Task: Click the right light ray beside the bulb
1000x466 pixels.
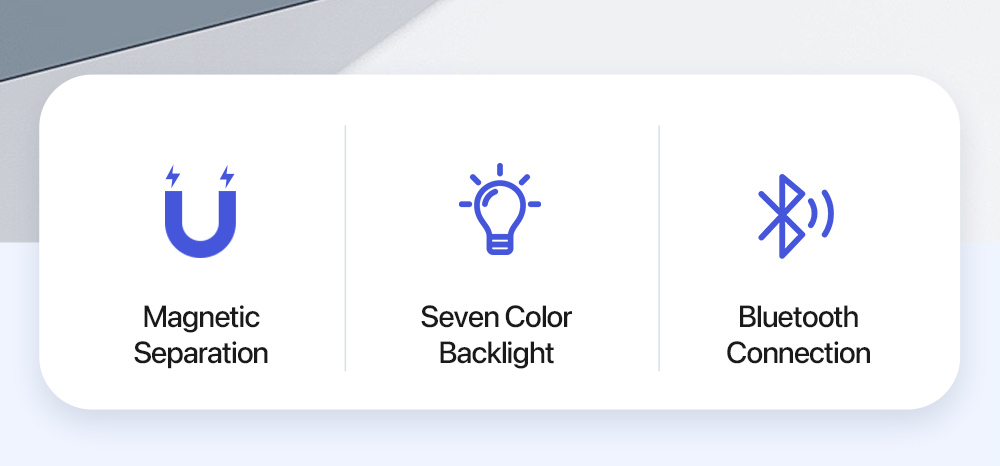Action: pyautogui.click(x=533, y=204)
